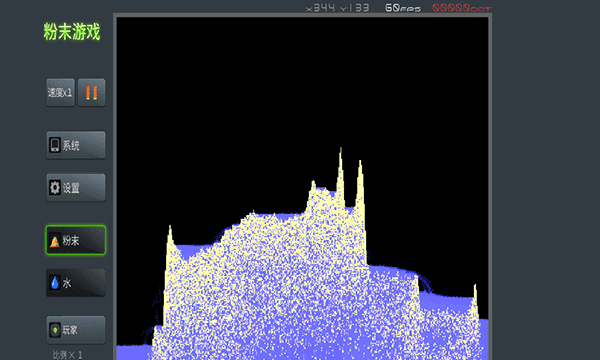The height and width of the screenshot is (360, 600).
Task: Pause the simulation with the orange pause button
Action: pyautogui.click(x=91, y=93)
